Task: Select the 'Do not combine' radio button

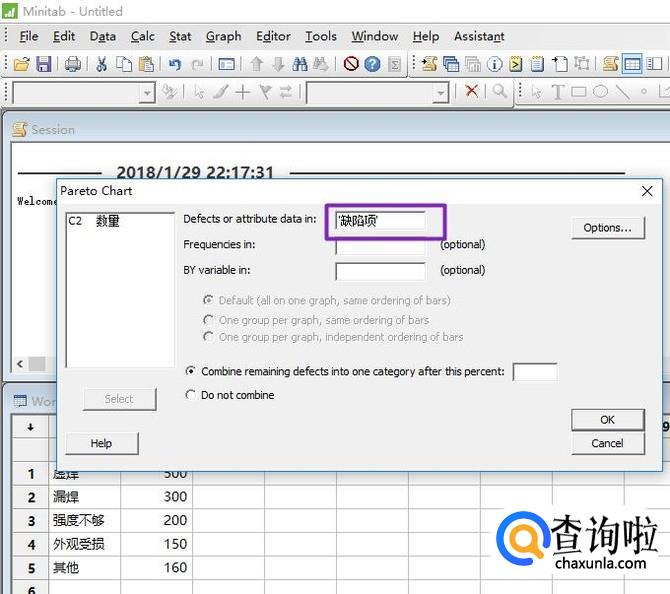Action: pos(191,394)
